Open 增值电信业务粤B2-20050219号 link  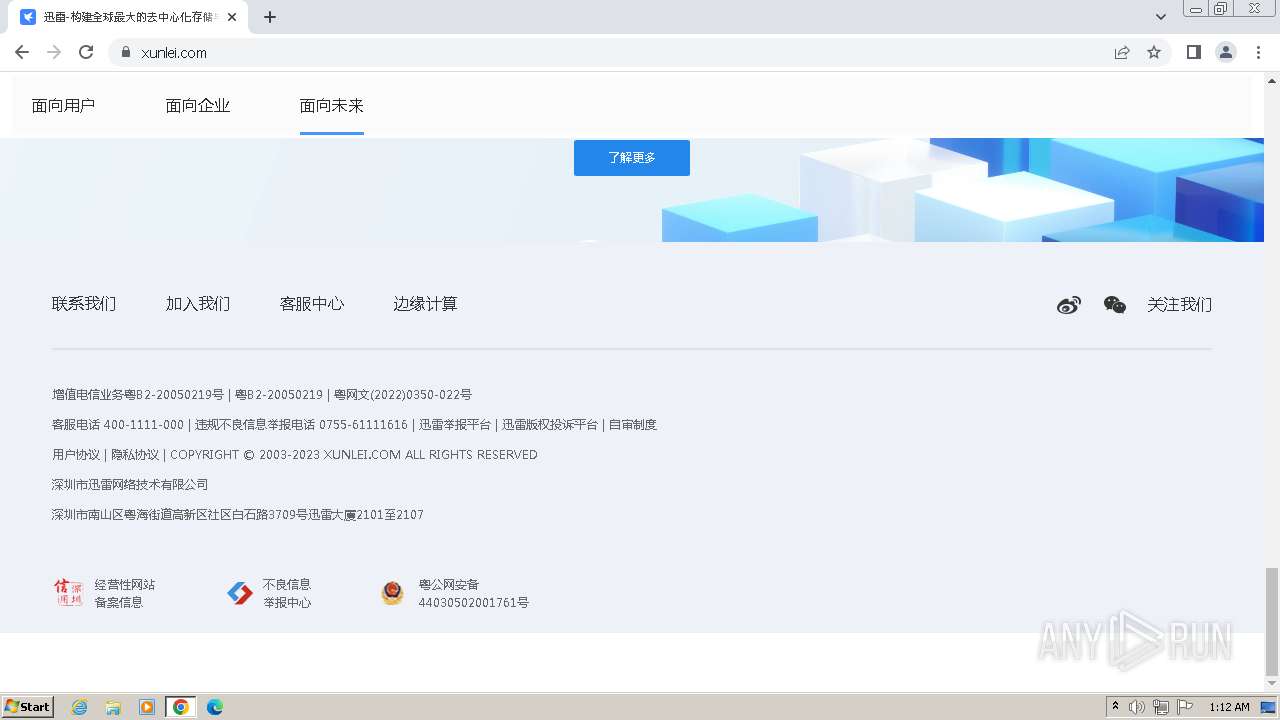(138, 395)
